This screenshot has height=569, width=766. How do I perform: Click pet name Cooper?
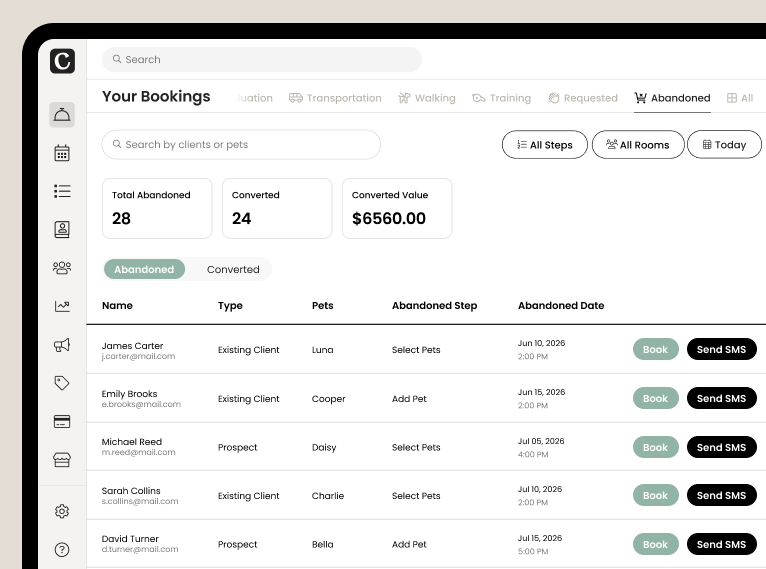point(328,399)
